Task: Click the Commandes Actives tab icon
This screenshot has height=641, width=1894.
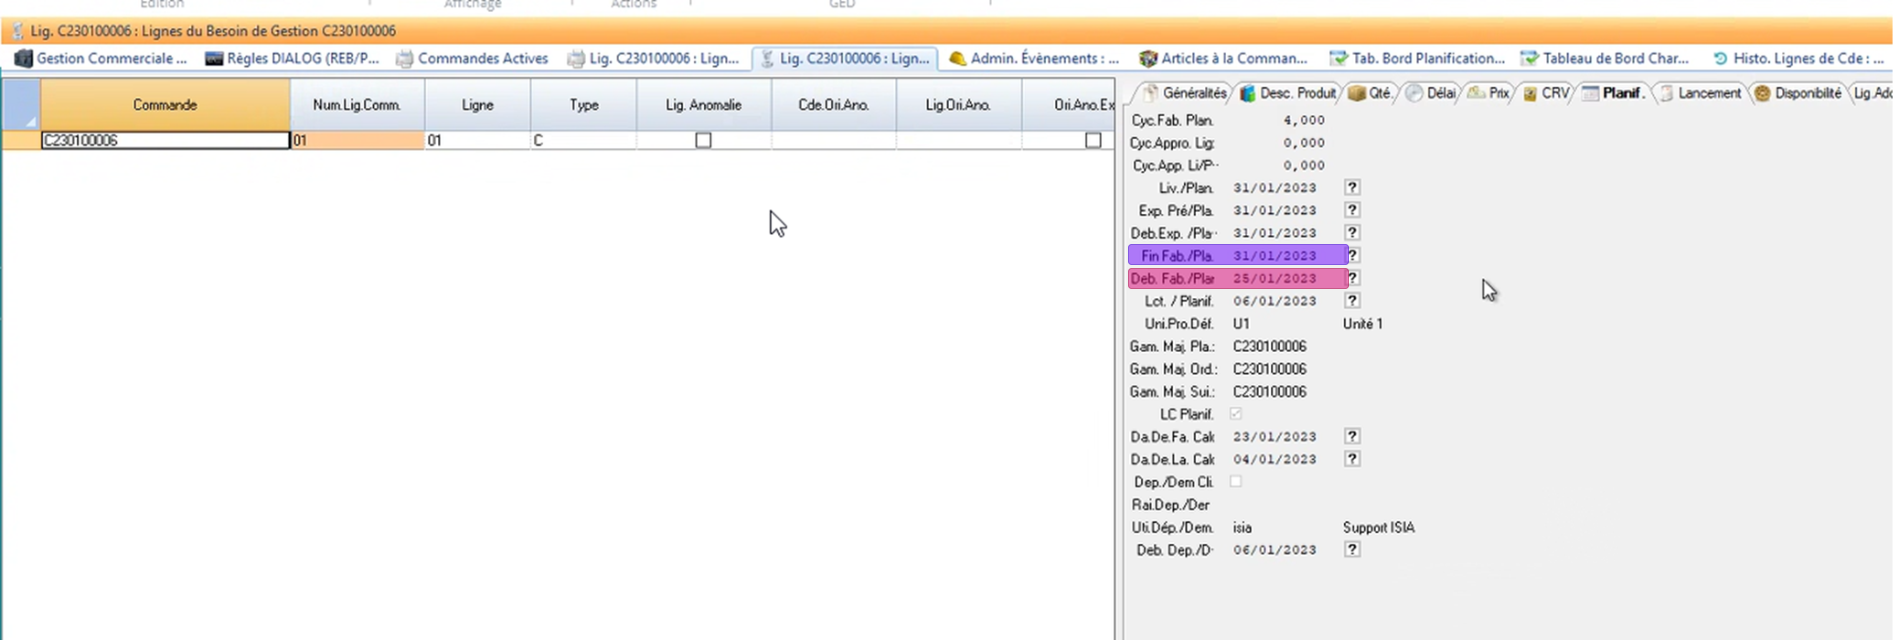Action: 405,59
